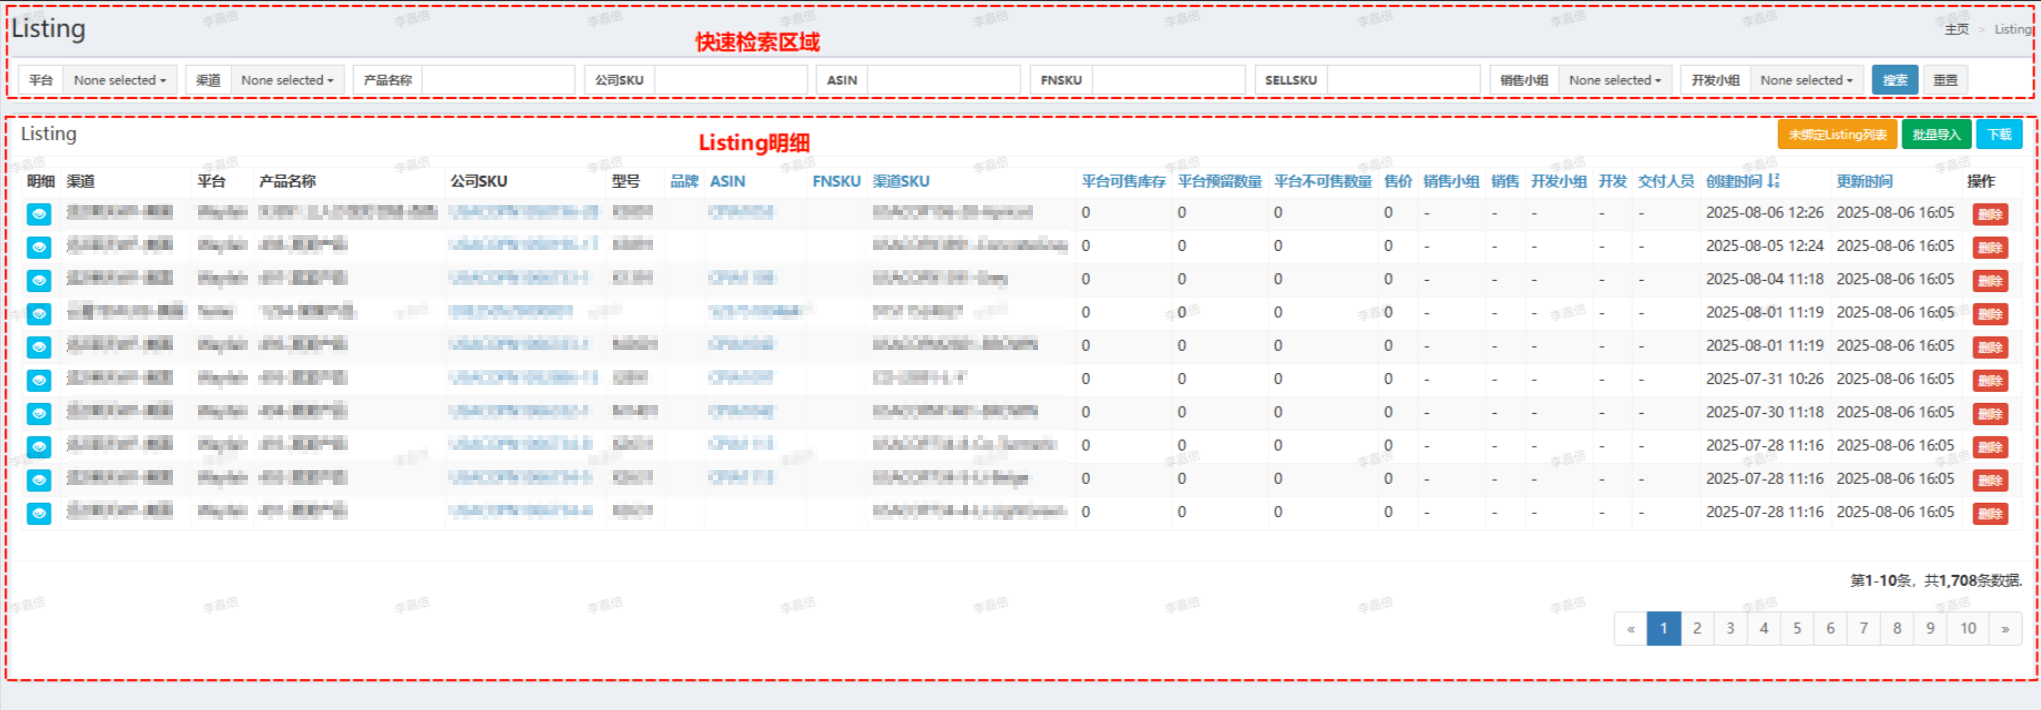
Task: Show details for row created 2025-07-30 11:18
Action: pos(39,413)
